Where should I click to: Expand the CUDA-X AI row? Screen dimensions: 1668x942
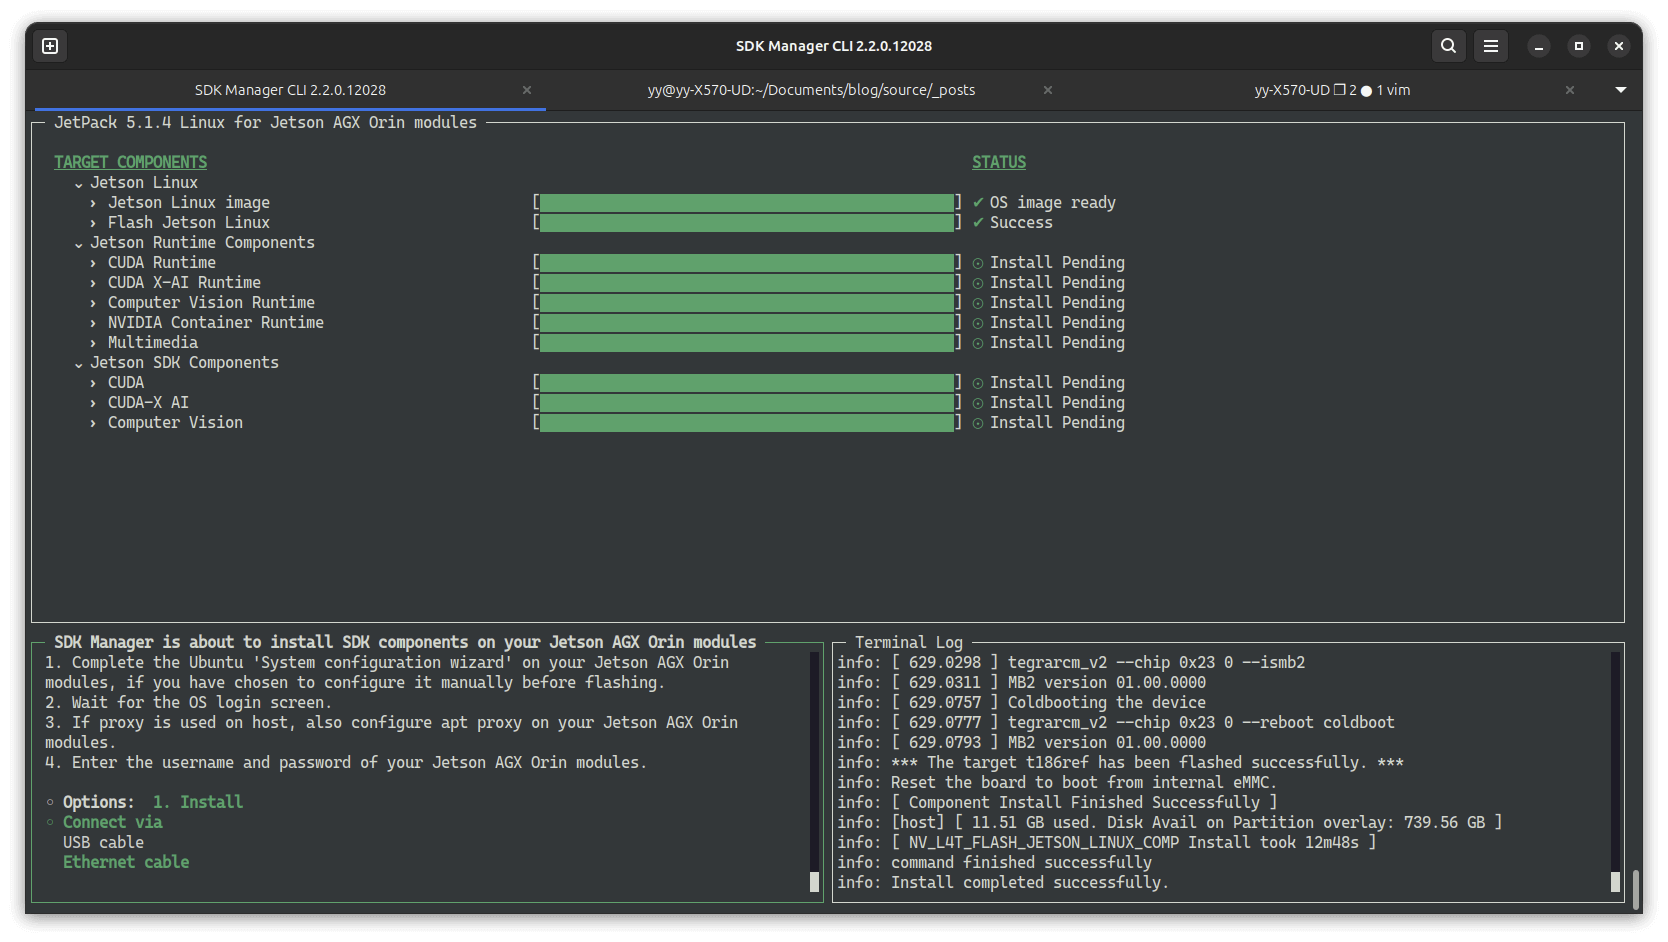[x=93, y=403]
